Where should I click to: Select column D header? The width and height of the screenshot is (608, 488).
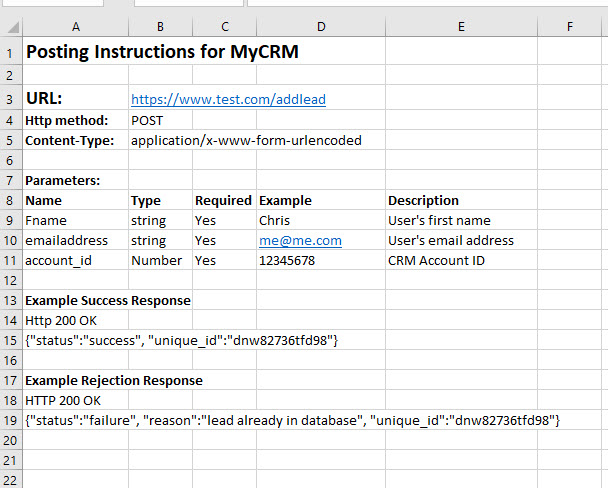click(321, 27)
